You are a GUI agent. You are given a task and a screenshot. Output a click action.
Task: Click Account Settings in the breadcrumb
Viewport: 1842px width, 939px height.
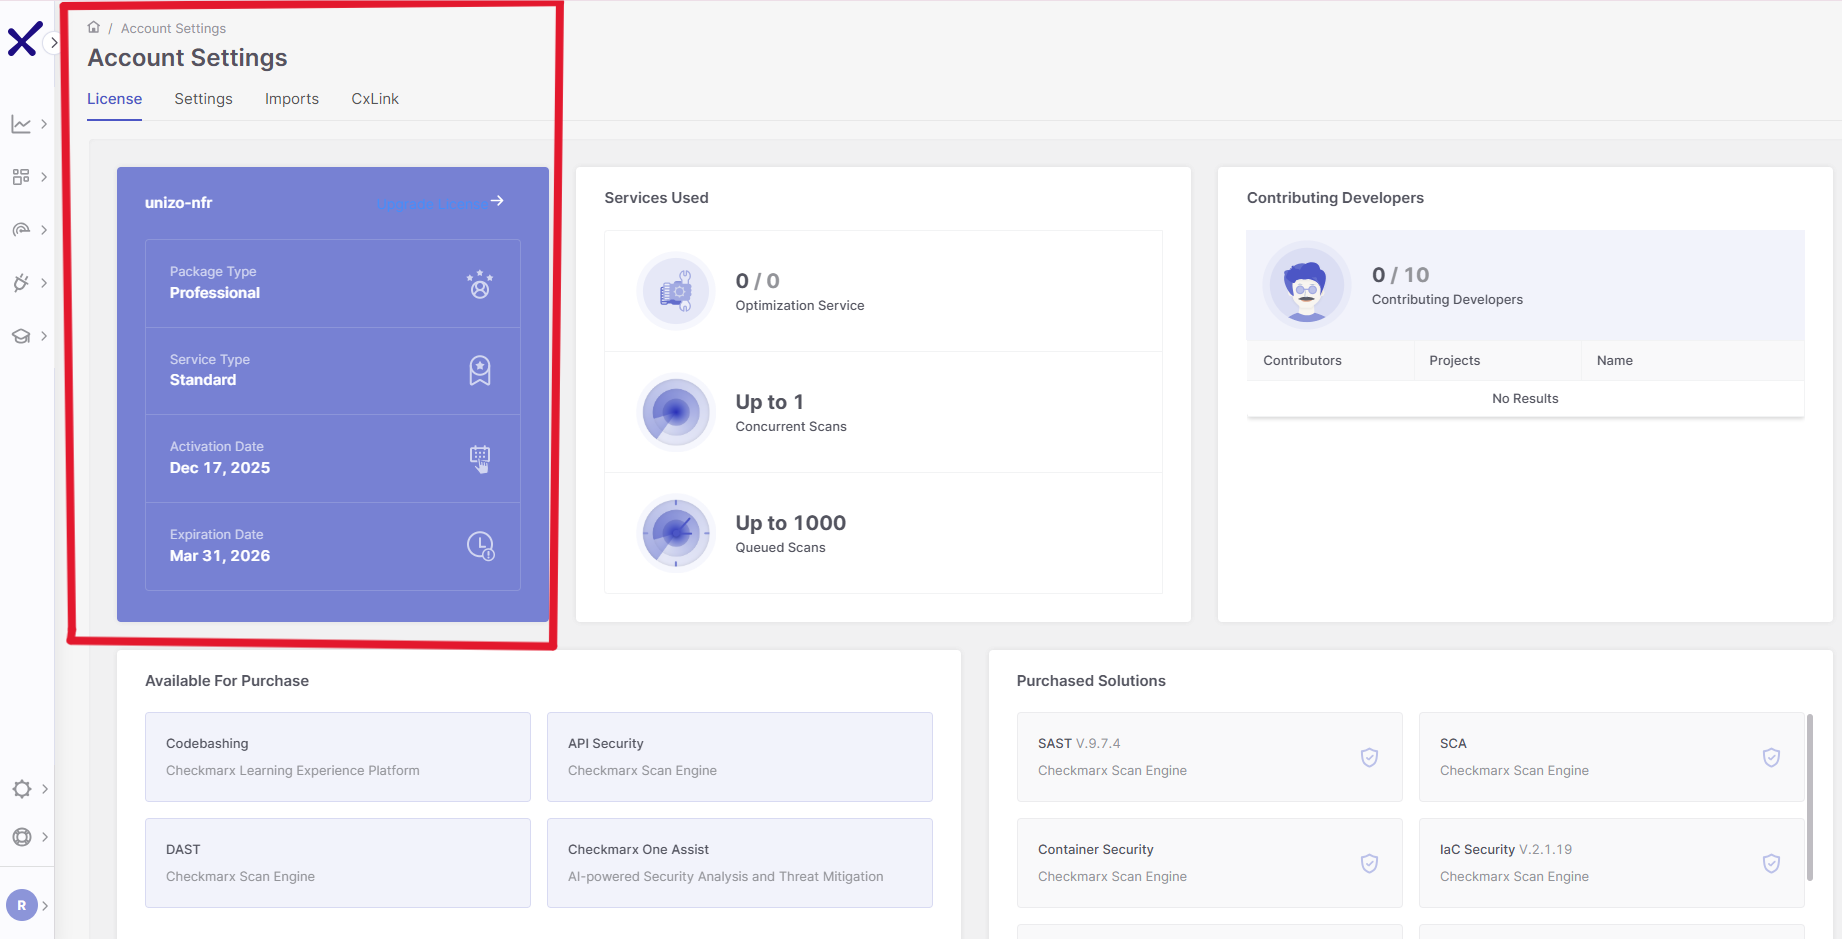click(x=173, y=27)
